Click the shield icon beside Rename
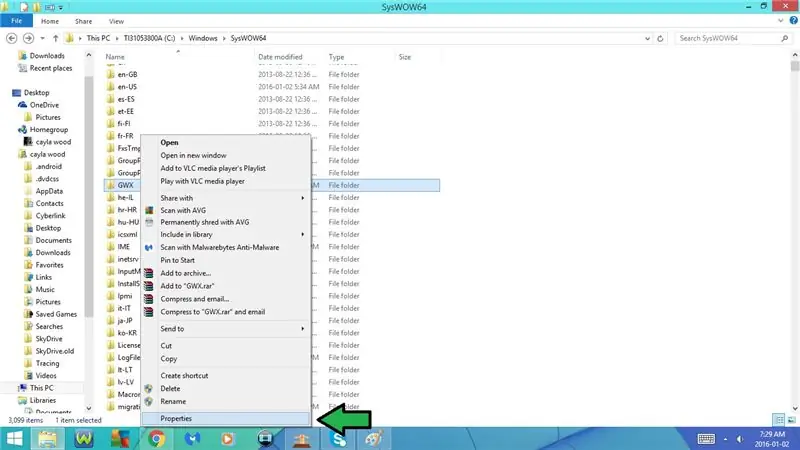Screen dimensions: 800x450 point(148,402)
